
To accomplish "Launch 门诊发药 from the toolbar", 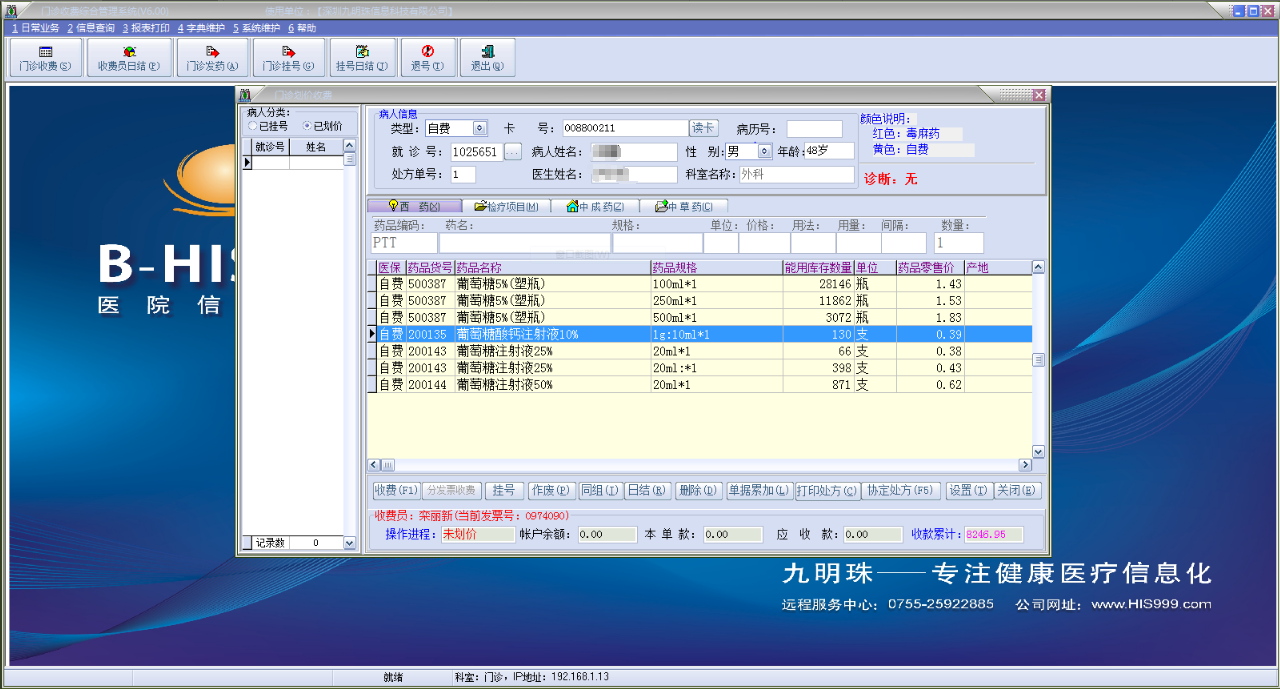I will [x=212, y=58].
